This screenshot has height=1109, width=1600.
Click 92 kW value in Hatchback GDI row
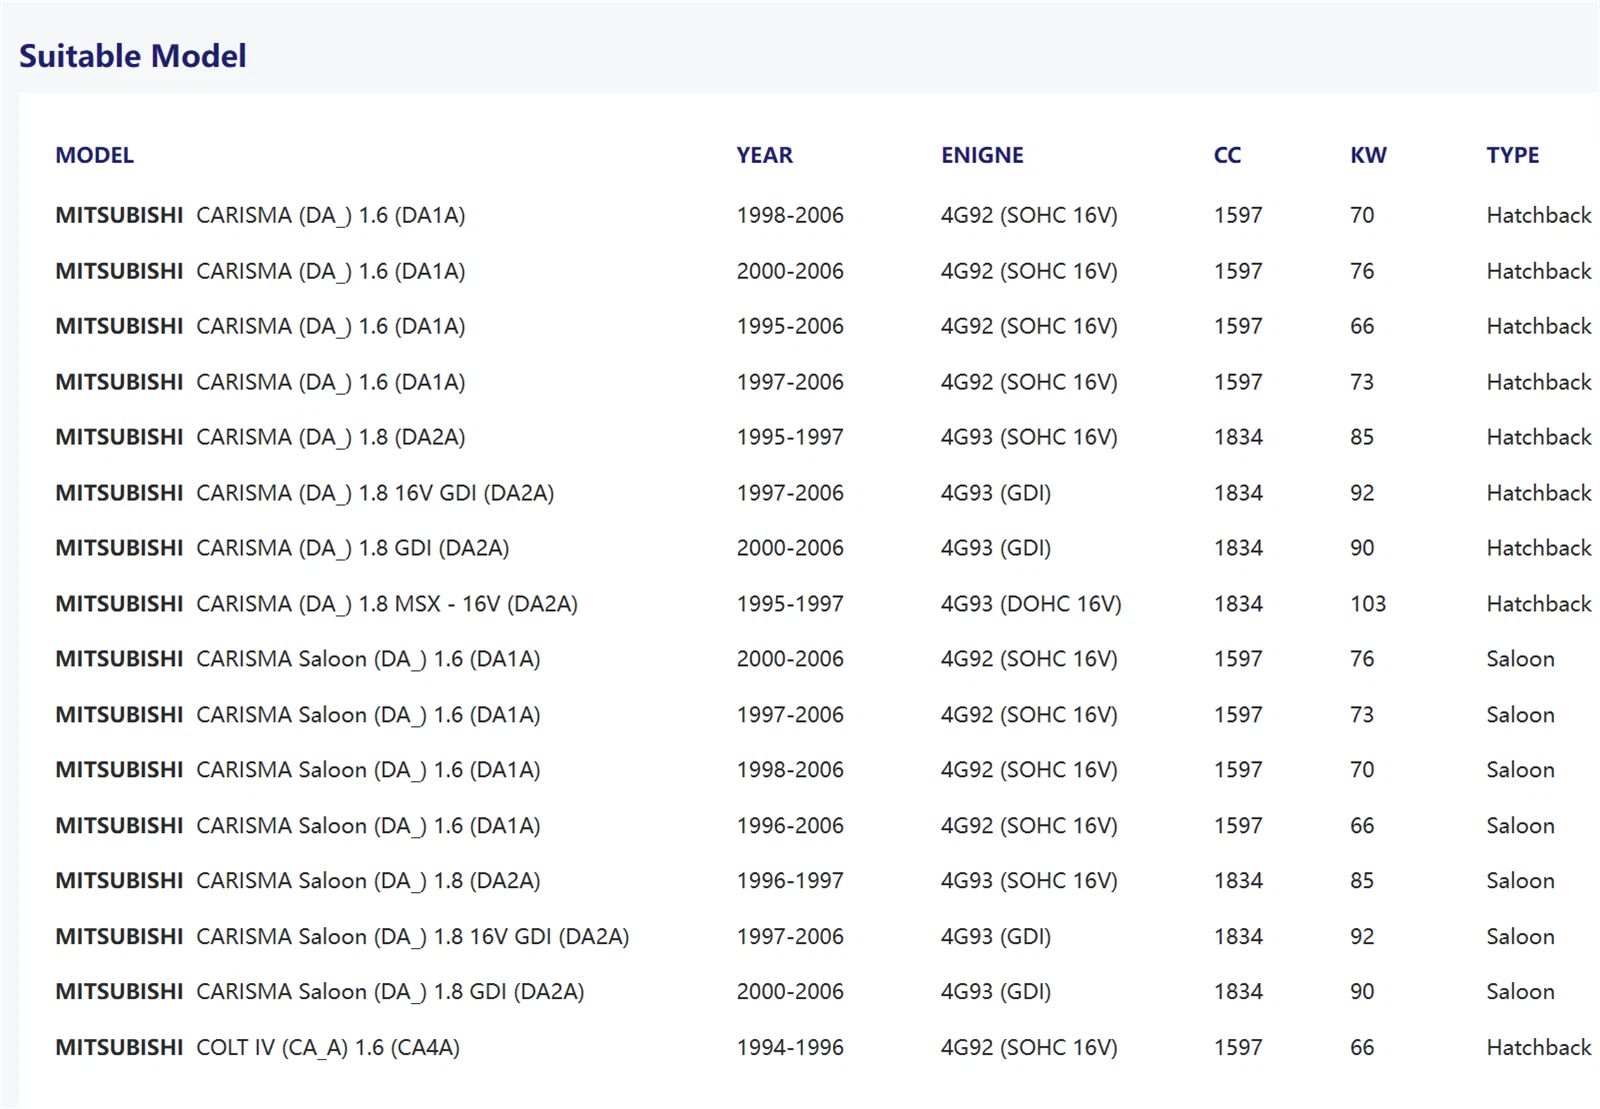tap(1362, 493)
